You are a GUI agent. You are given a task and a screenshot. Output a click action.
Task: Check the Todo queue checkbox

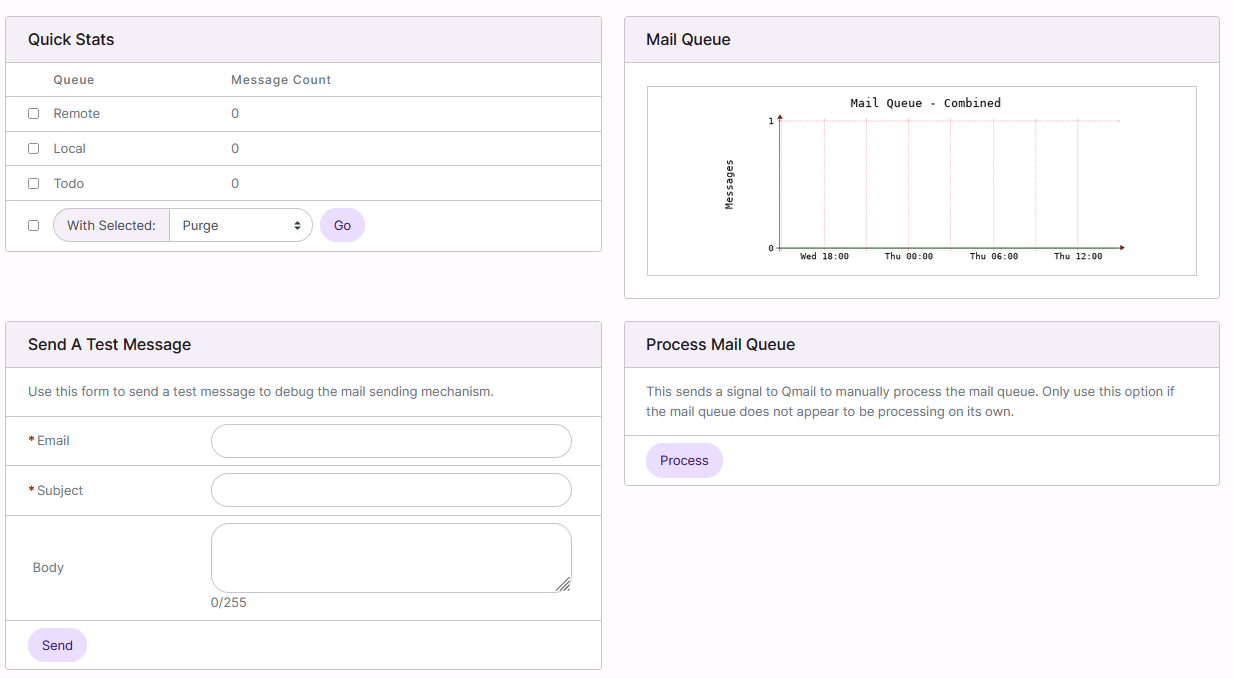pos(33,183)
